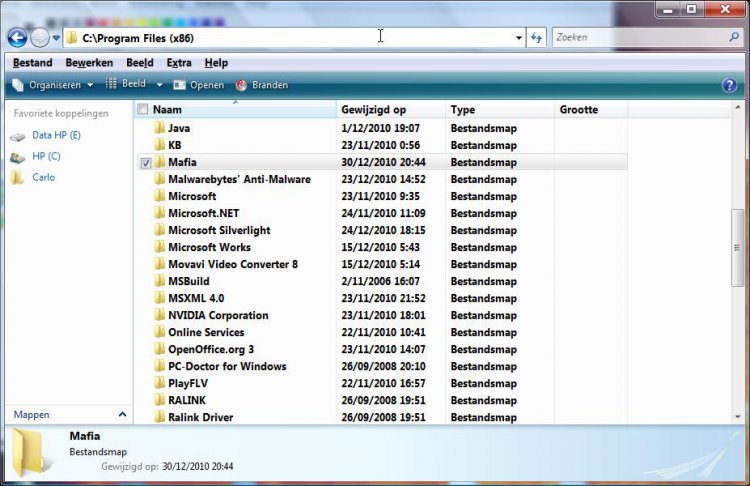Screen dimensions: 750x486
Task: Click the magnifier search icon
Action: 734,37
